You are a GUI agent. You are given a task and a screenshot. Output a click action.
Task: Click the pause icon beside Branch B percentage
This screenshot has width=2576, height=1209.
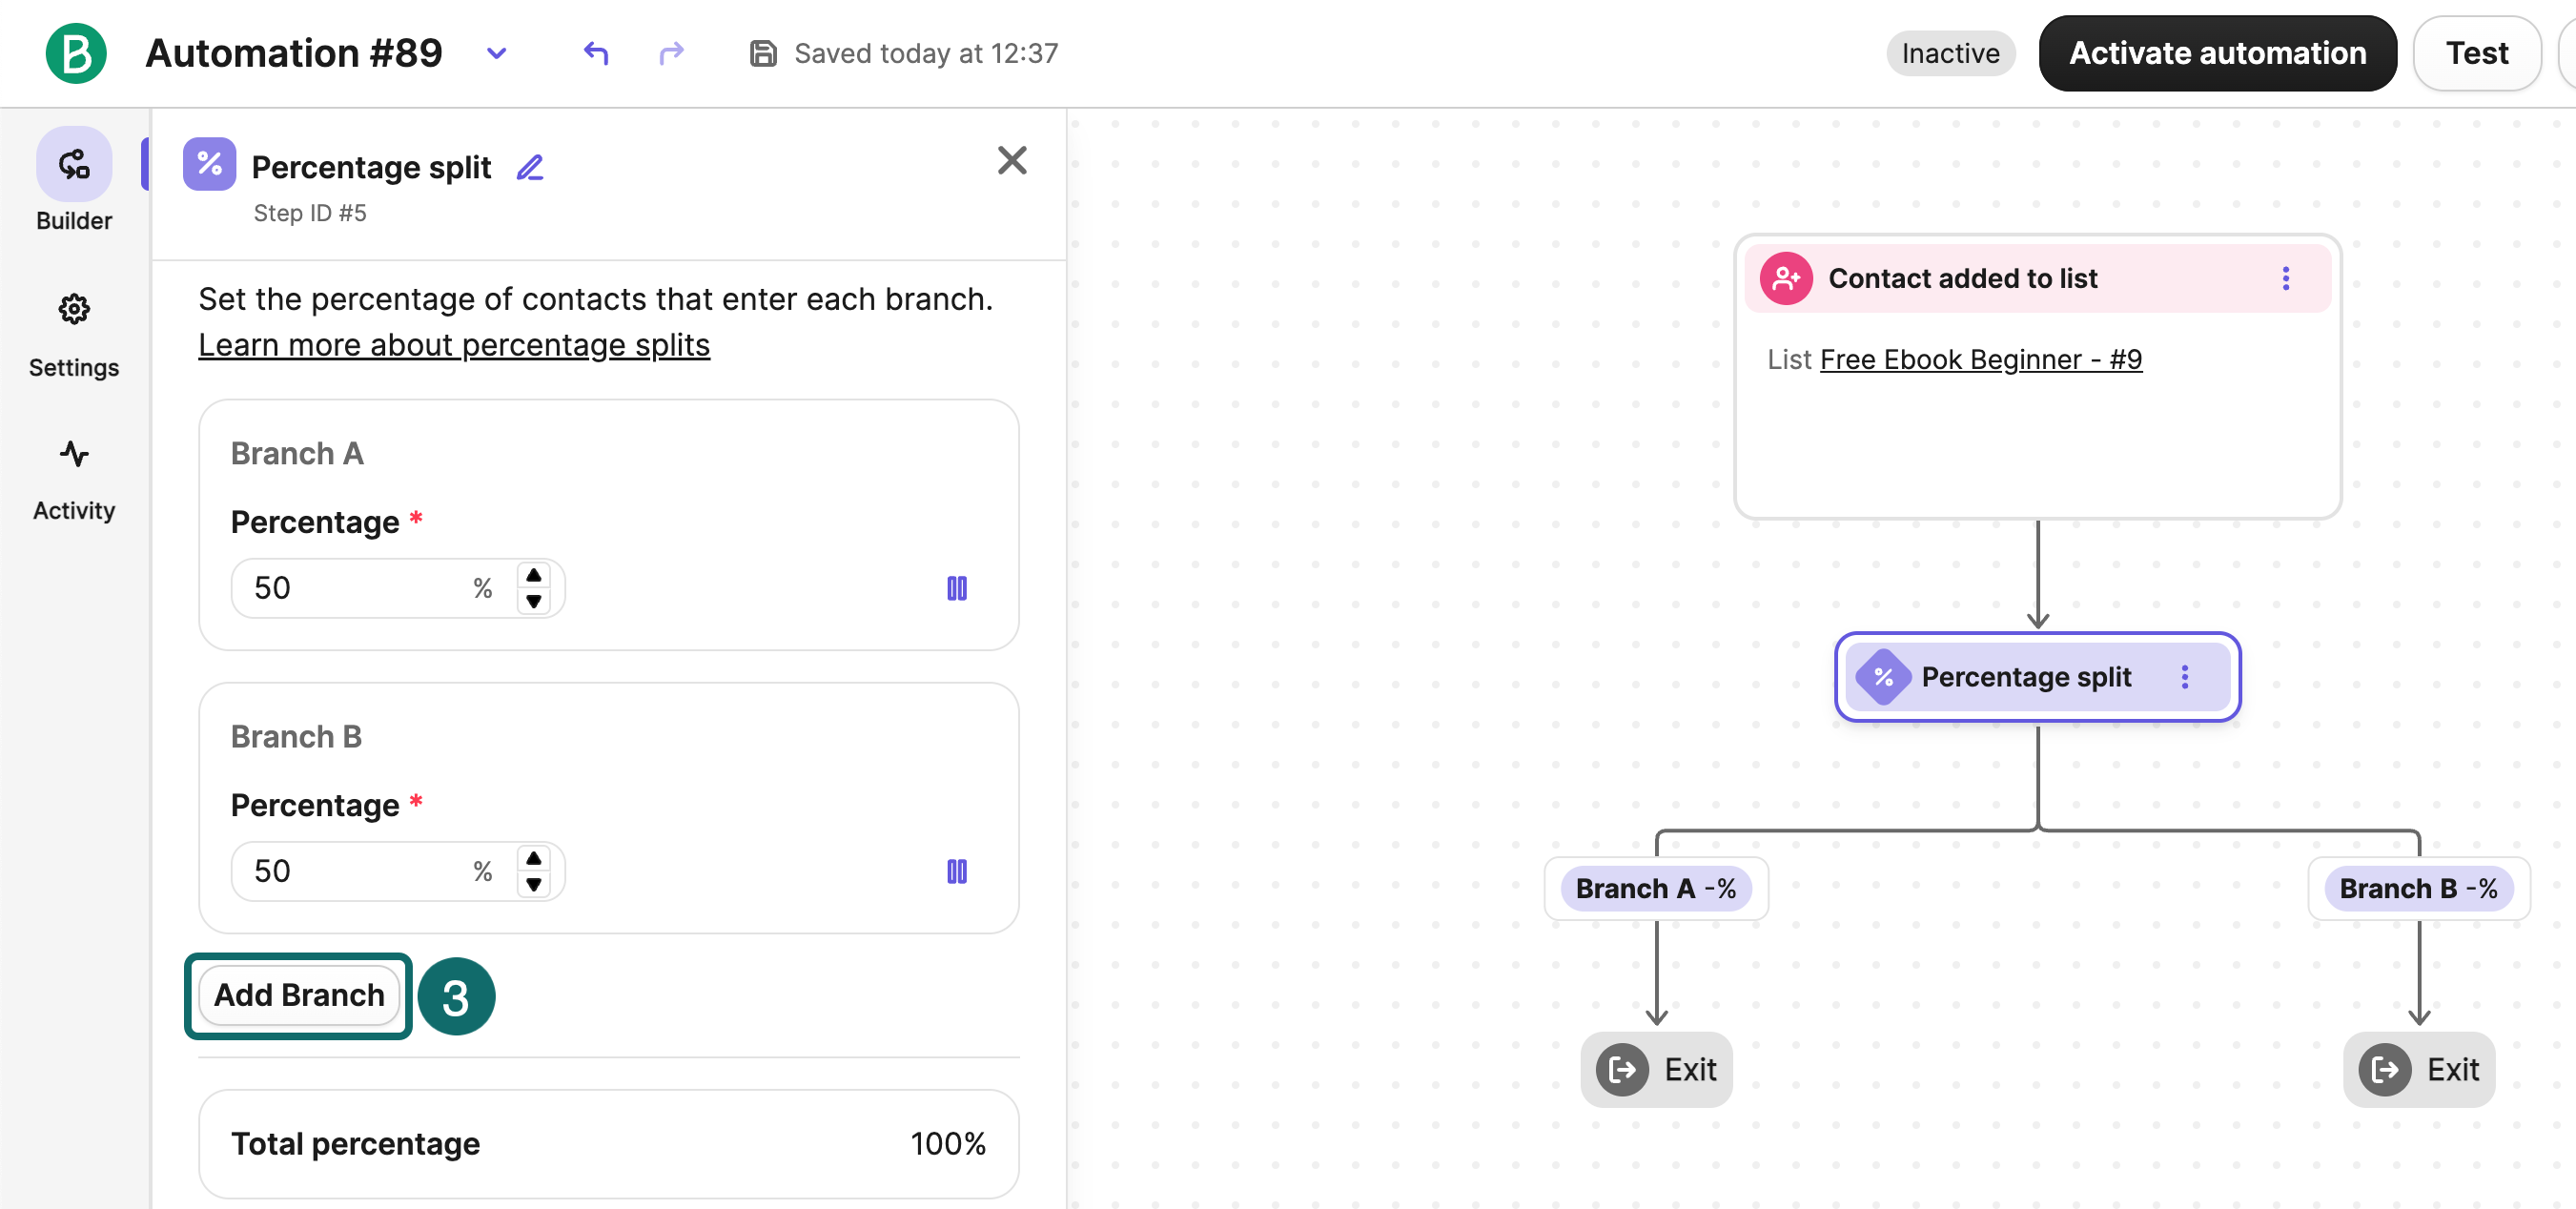956,871
